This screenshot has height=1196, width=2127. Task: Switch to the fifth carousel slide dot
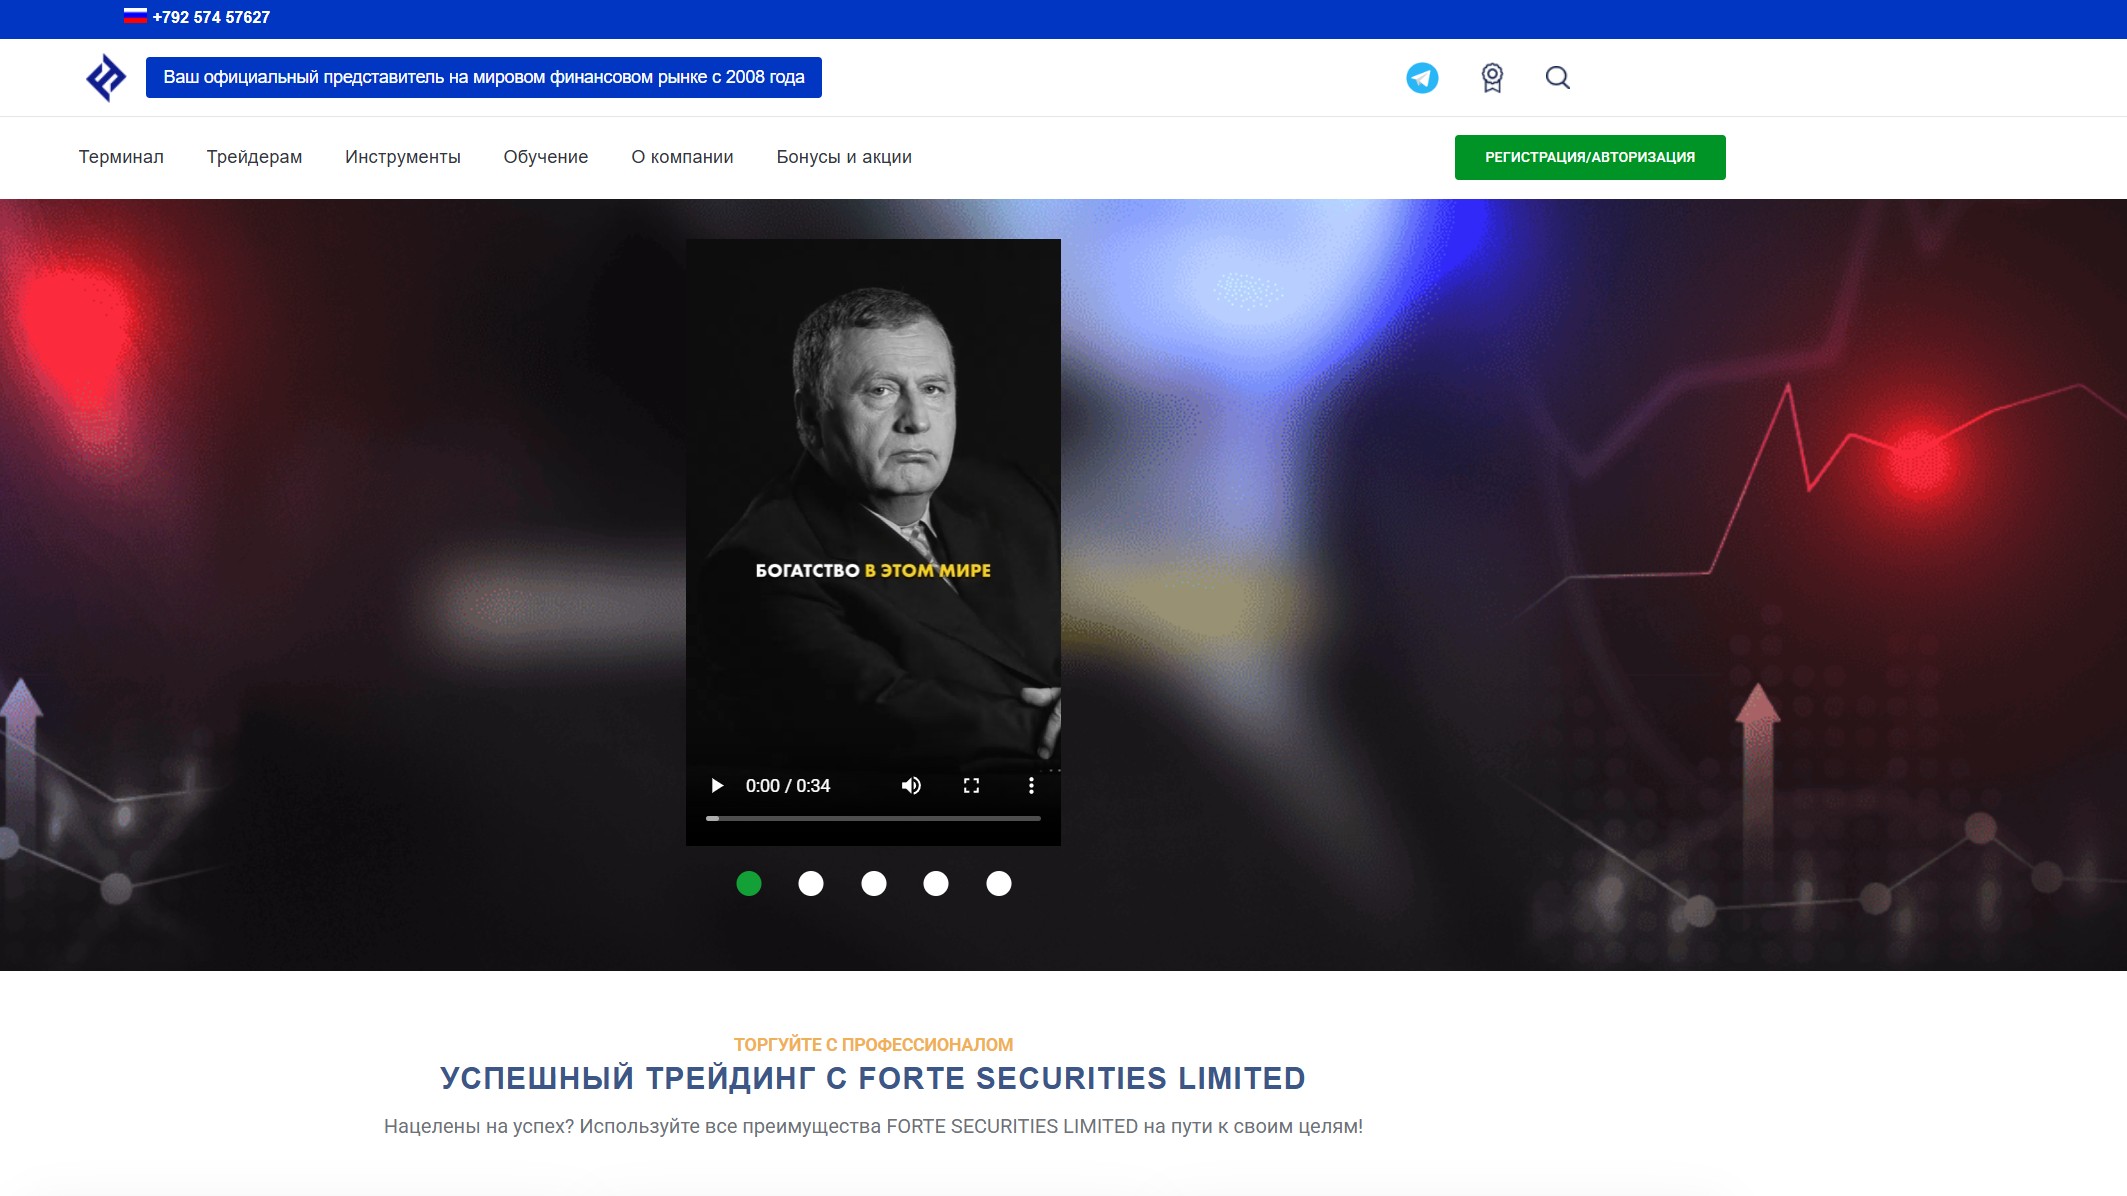(x=999, y=884)
